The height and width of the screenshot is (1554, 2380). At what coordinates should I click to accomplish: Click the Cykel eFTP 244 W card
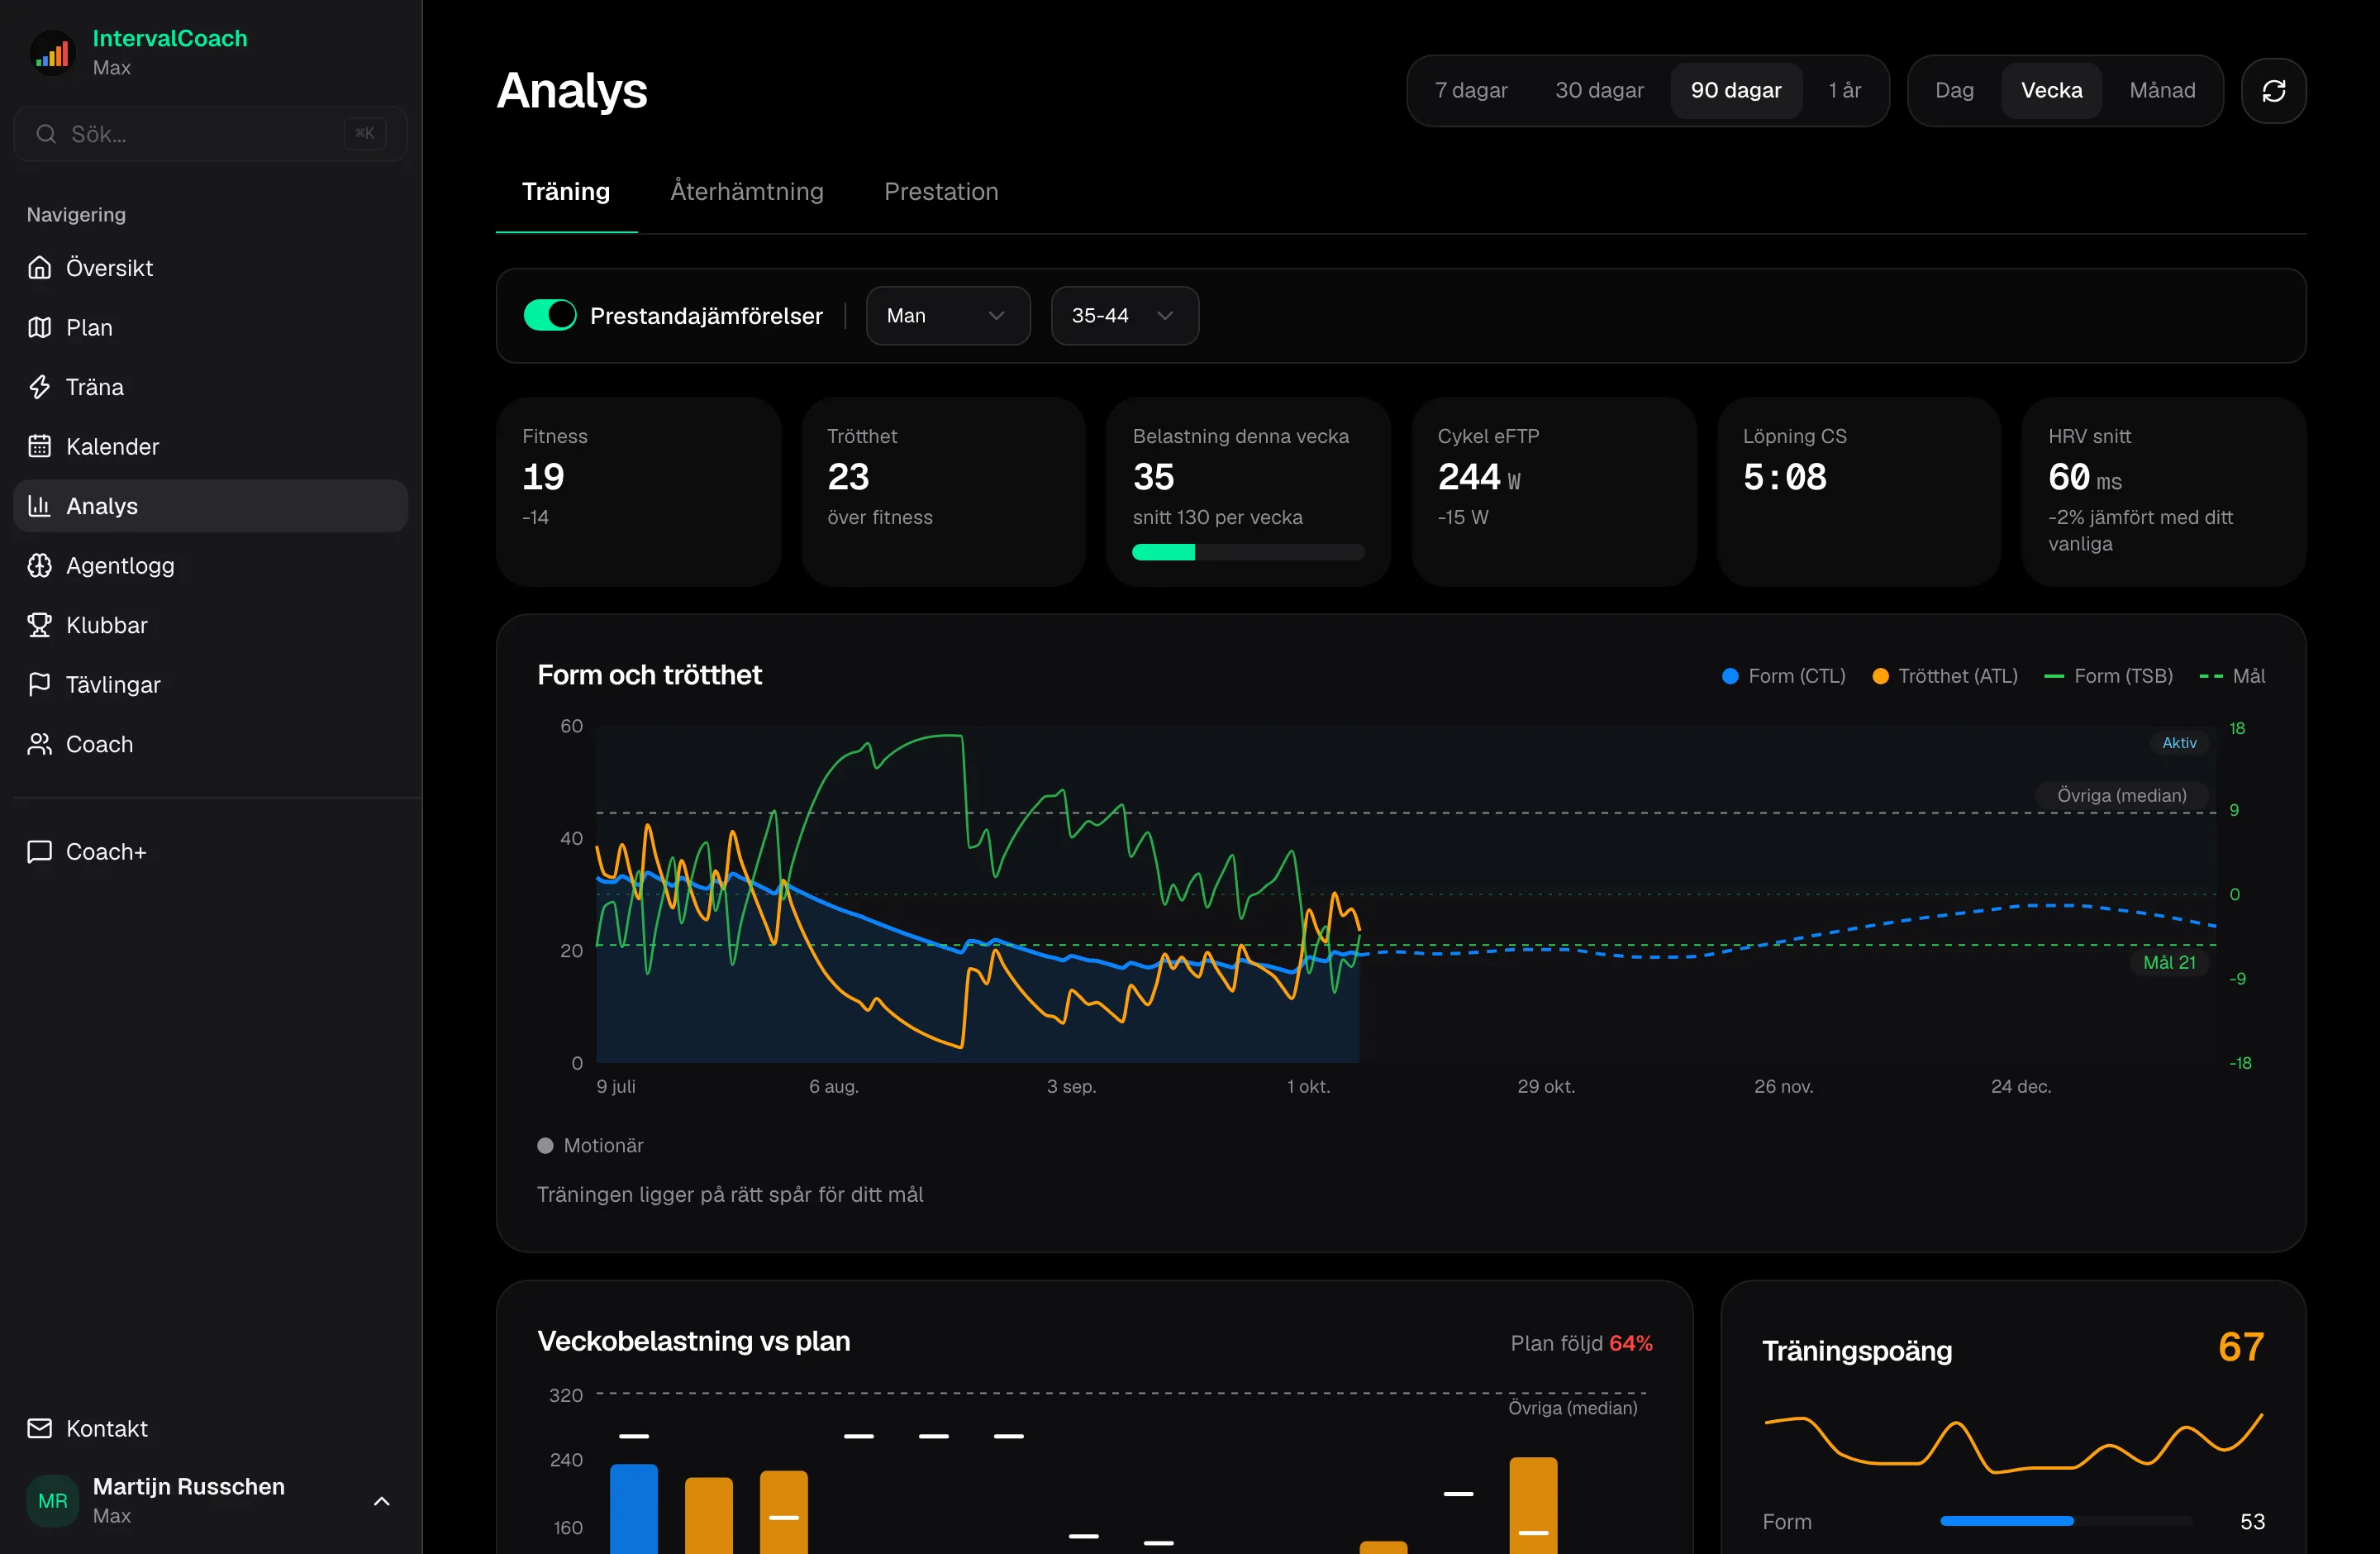tap(1553, 491)
